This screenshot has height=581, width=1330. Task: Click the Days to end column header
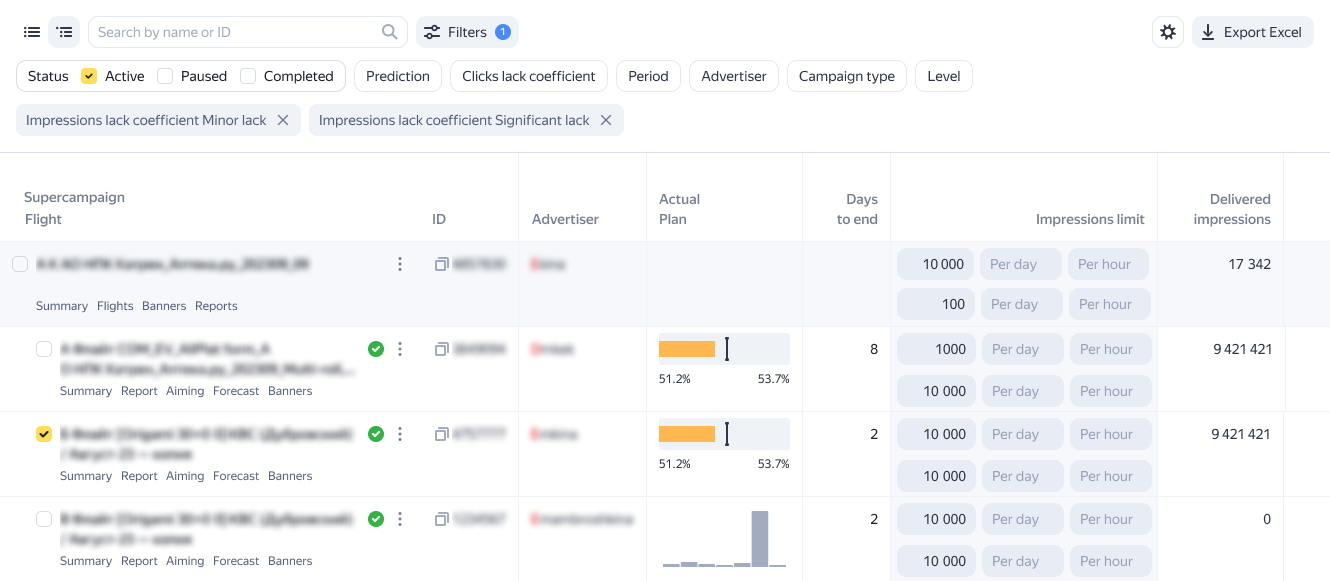(x=857, y=209)
